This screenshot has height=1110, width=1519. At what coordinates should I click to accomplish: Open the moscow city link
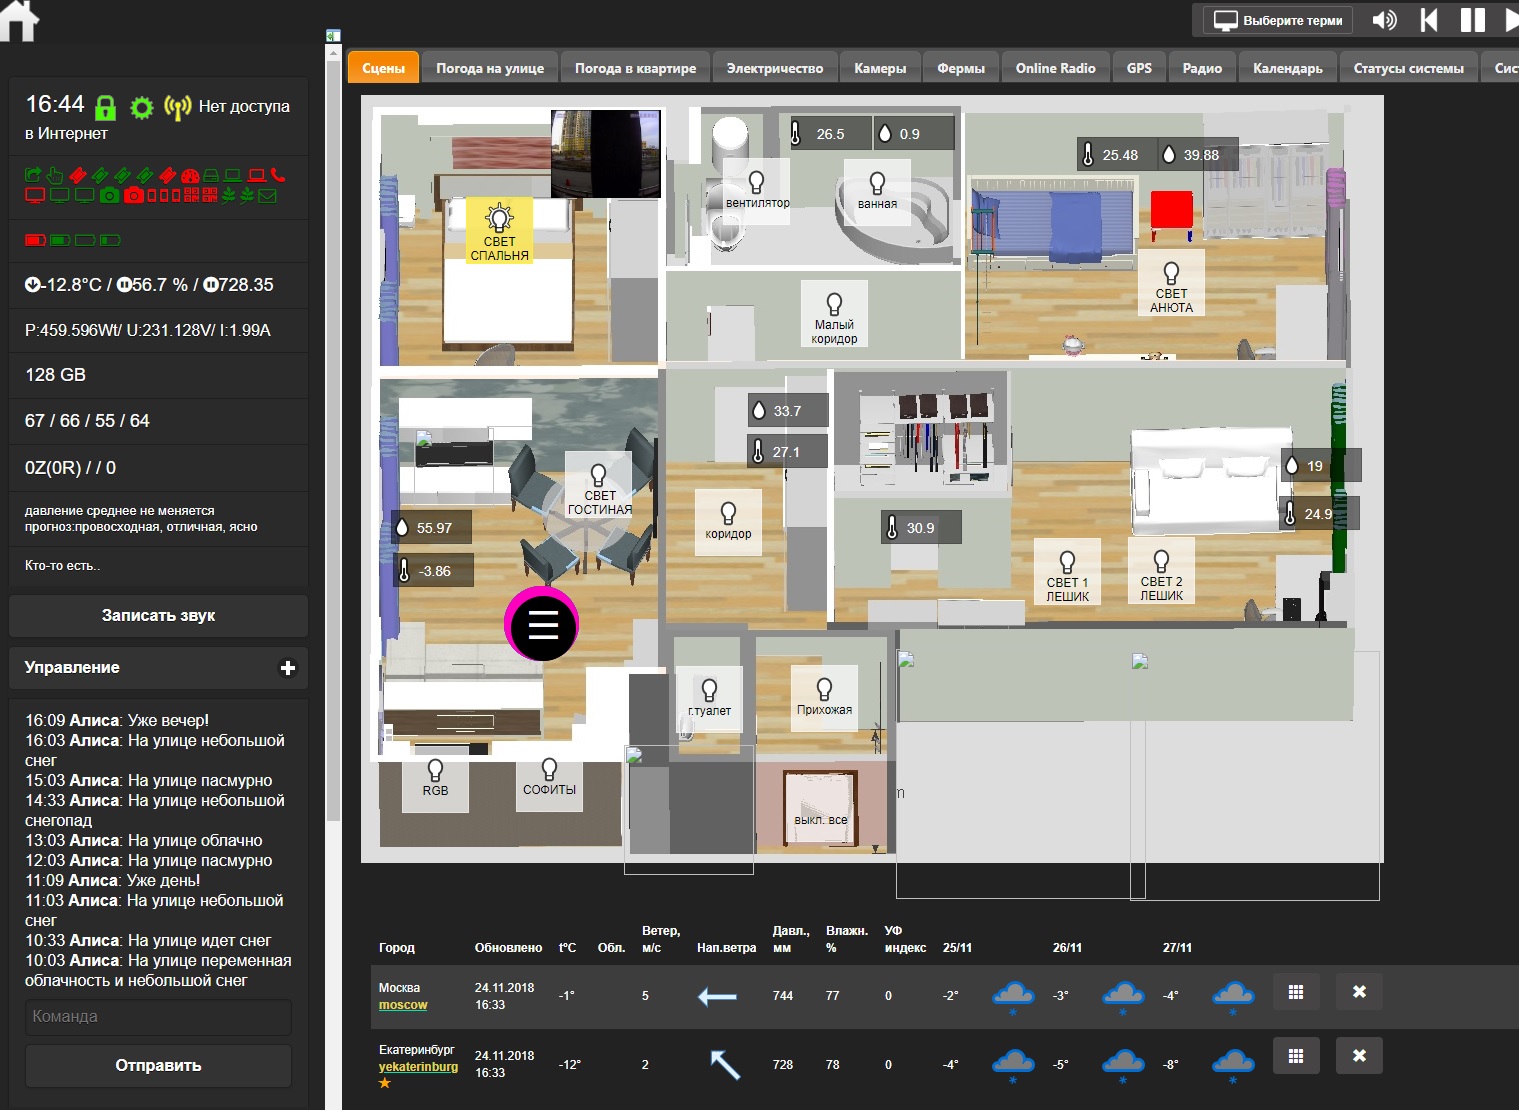point(403,1005)
